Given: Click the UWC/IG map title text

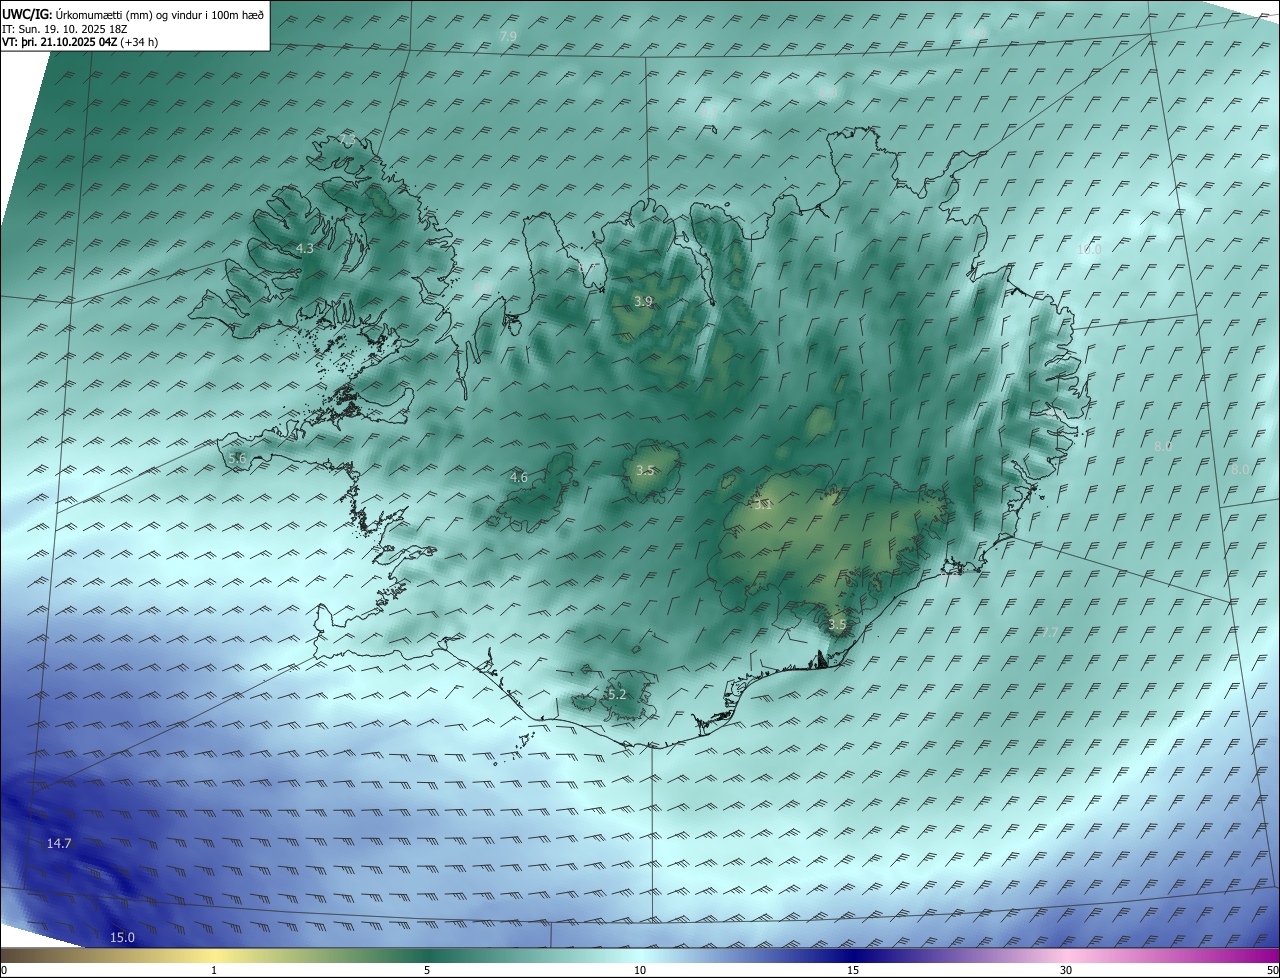Looking at the screenshot, I should (133, 14).
